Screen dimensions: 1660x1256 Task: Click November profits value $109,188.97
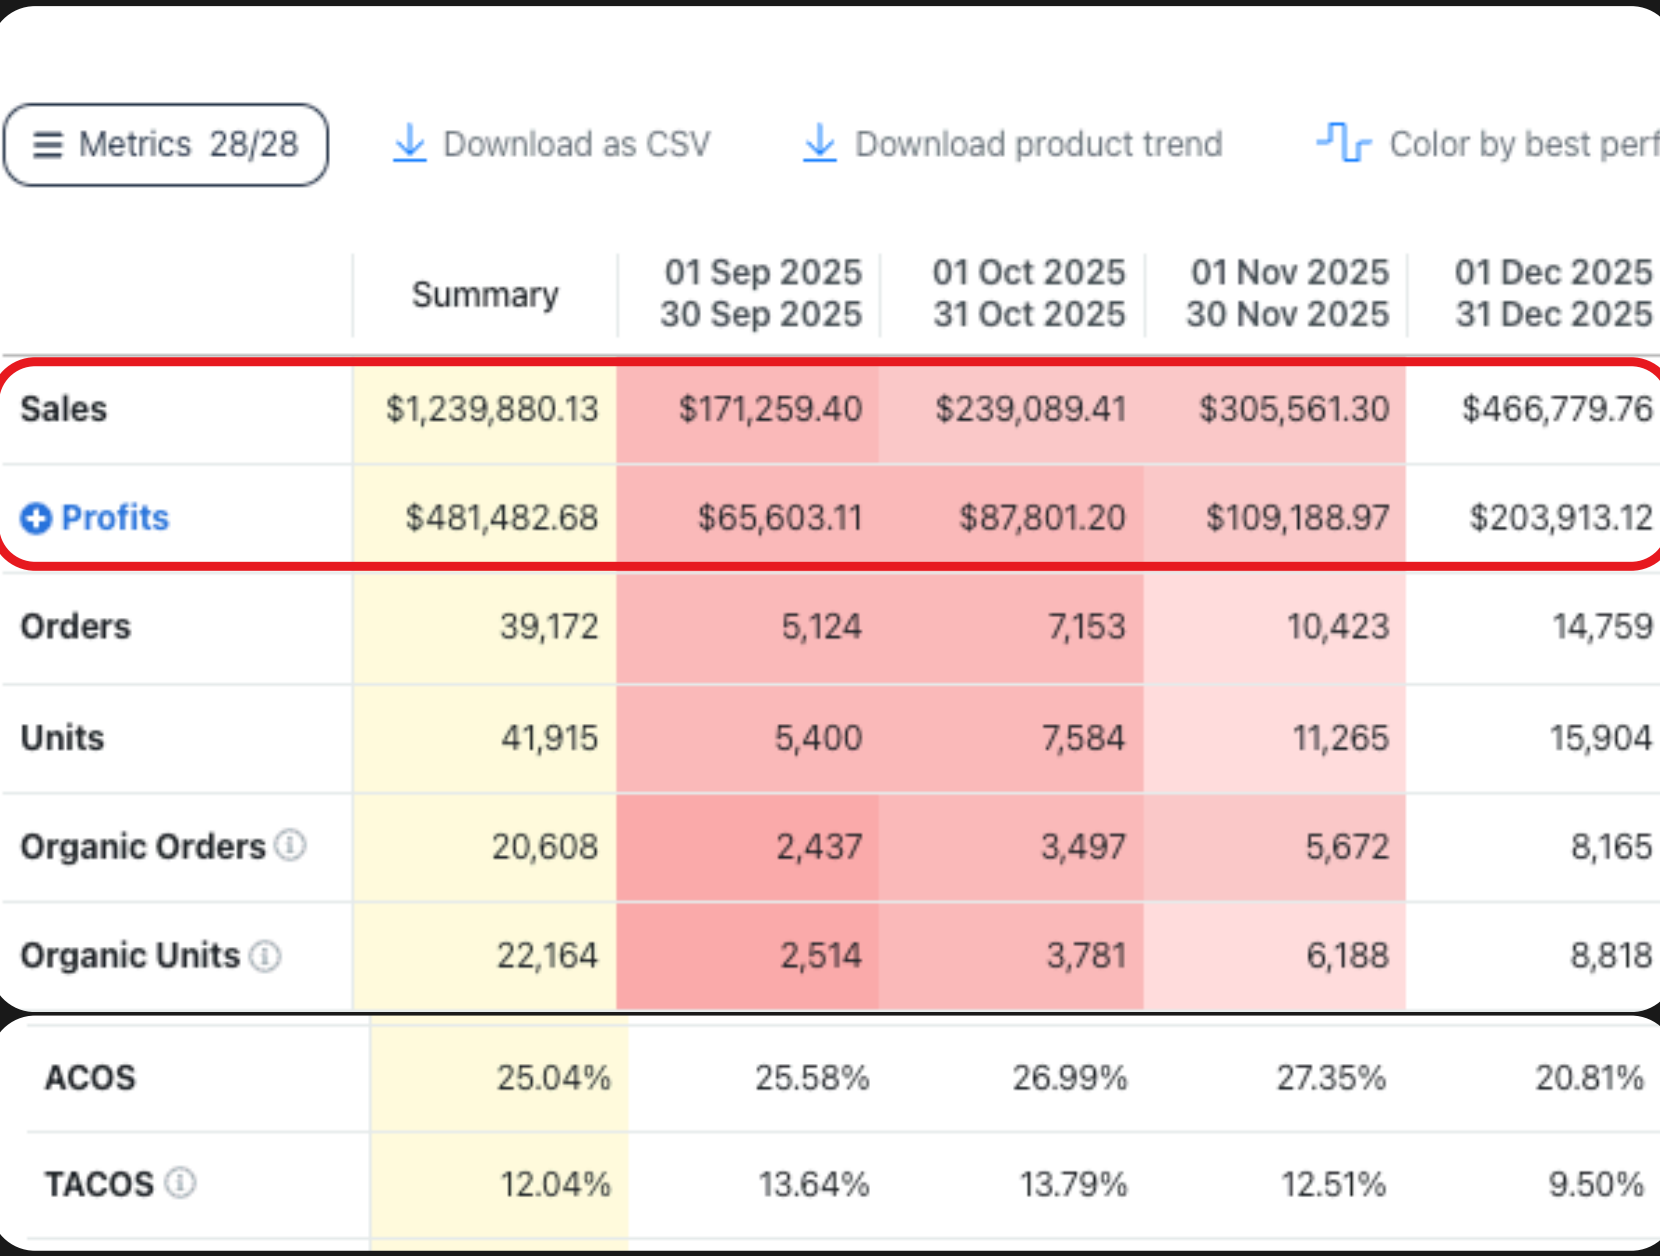click(1298, 518)
